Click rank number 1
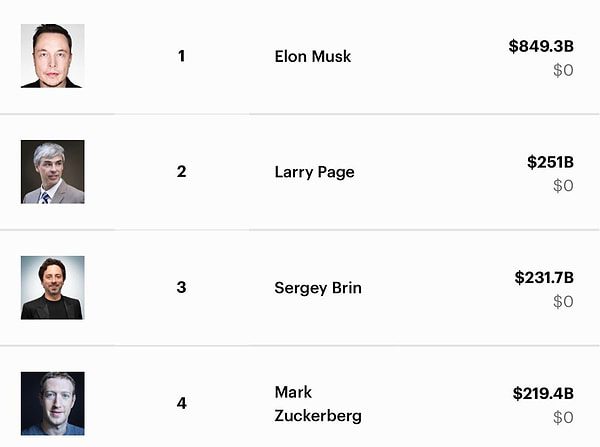The image size is (600, 447). [x=181, y=56]
